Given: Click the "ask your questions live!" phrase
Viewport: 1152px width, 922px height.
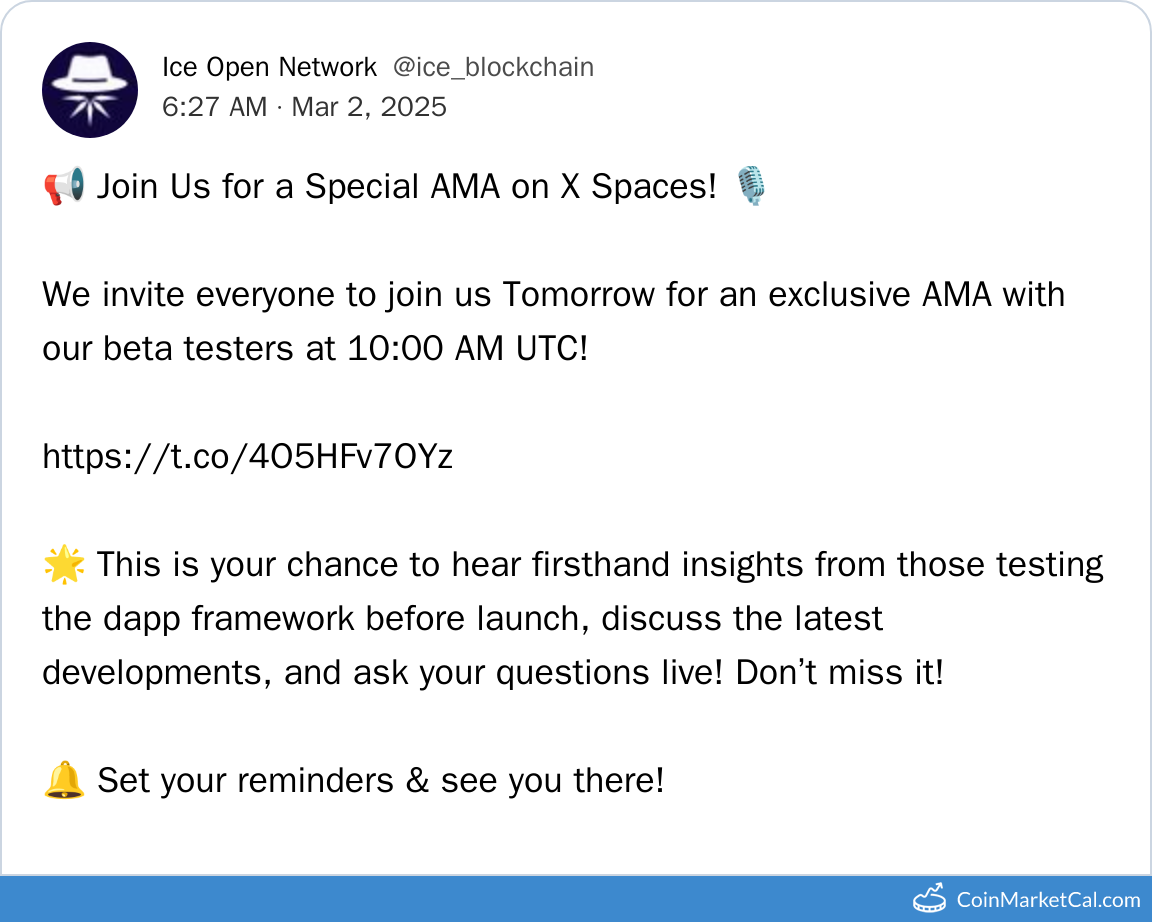Looking at the screenshot, I should pyautogui.click(x=541, y=673).
